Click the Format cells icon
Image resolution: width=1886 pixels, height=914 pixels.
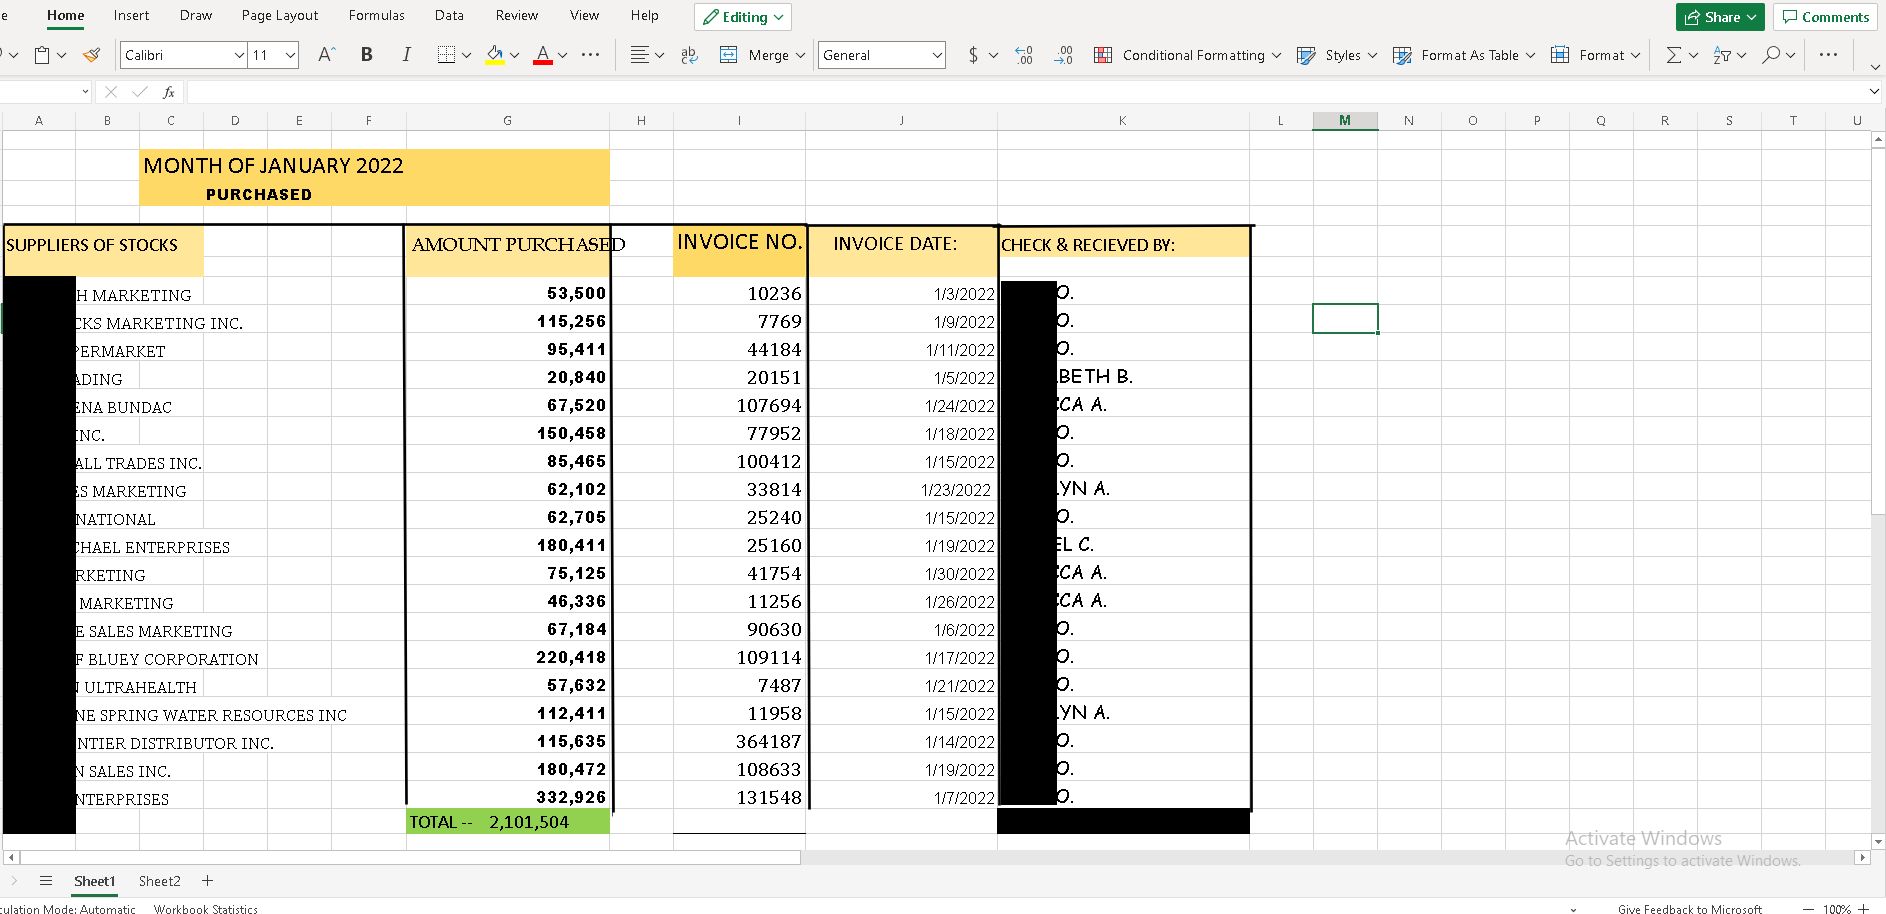[x=1560, y=55]
